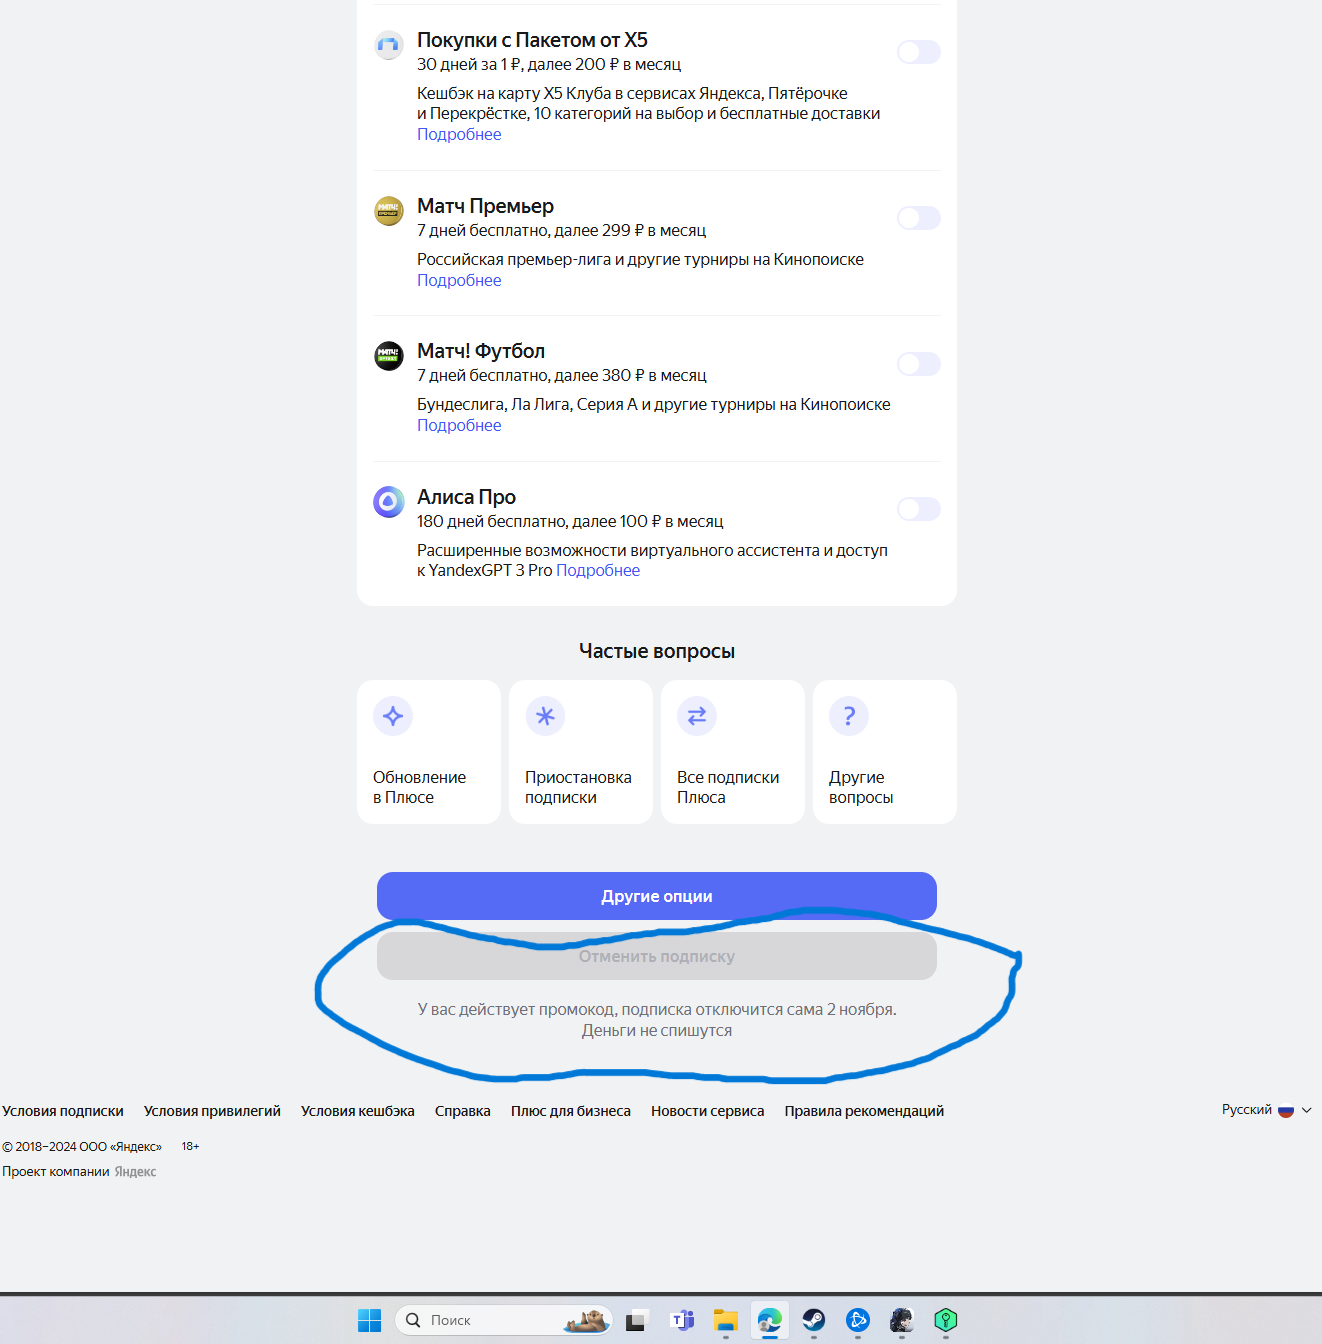Open the game character icon on taskbar
This screenshot has height=1344, width=1322.
902,1320
